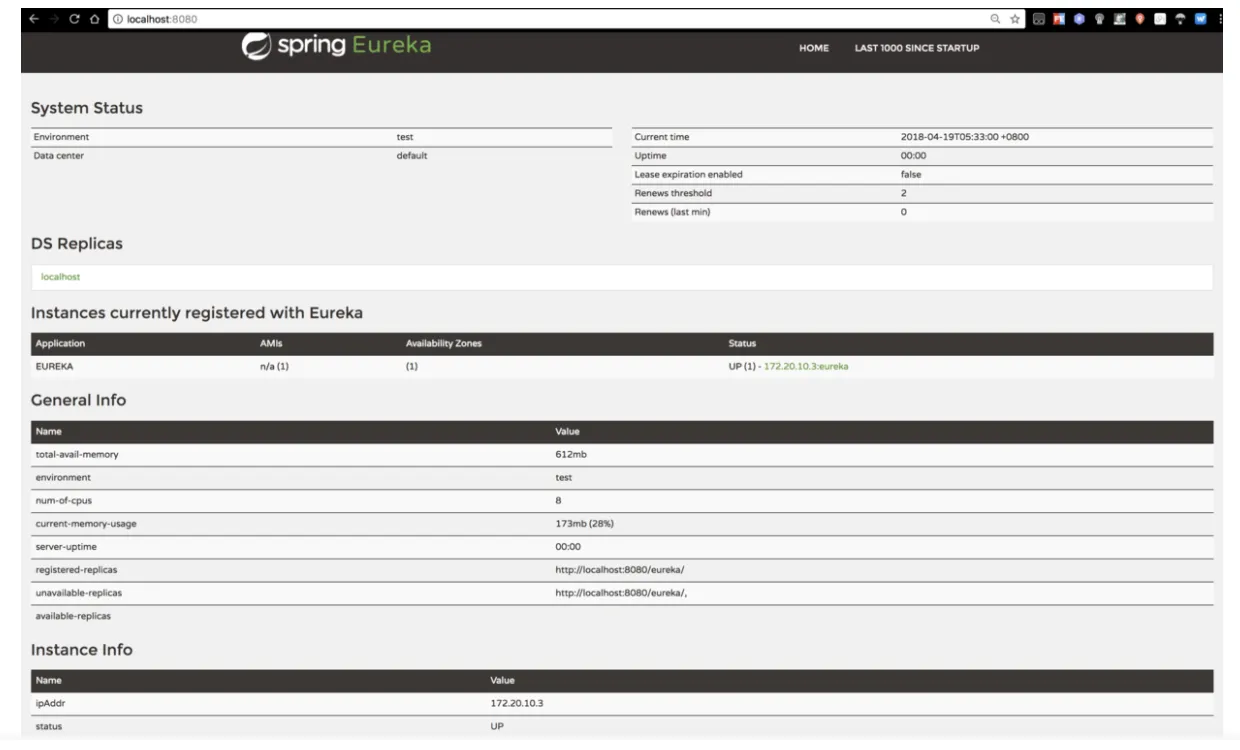Screen dimensions: 1240x750
Task: Click the registered-replicas URL value
Action: pyautogui.click(x=620, y=569)
